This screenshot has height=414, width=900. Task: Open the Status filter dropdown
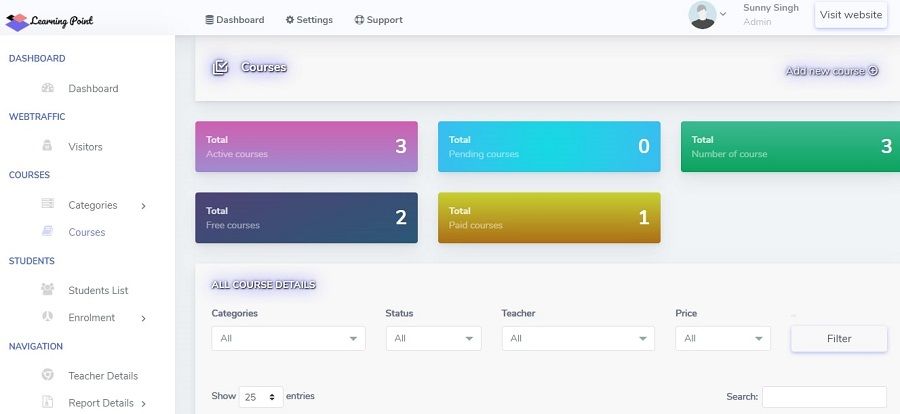click(434, 338)
